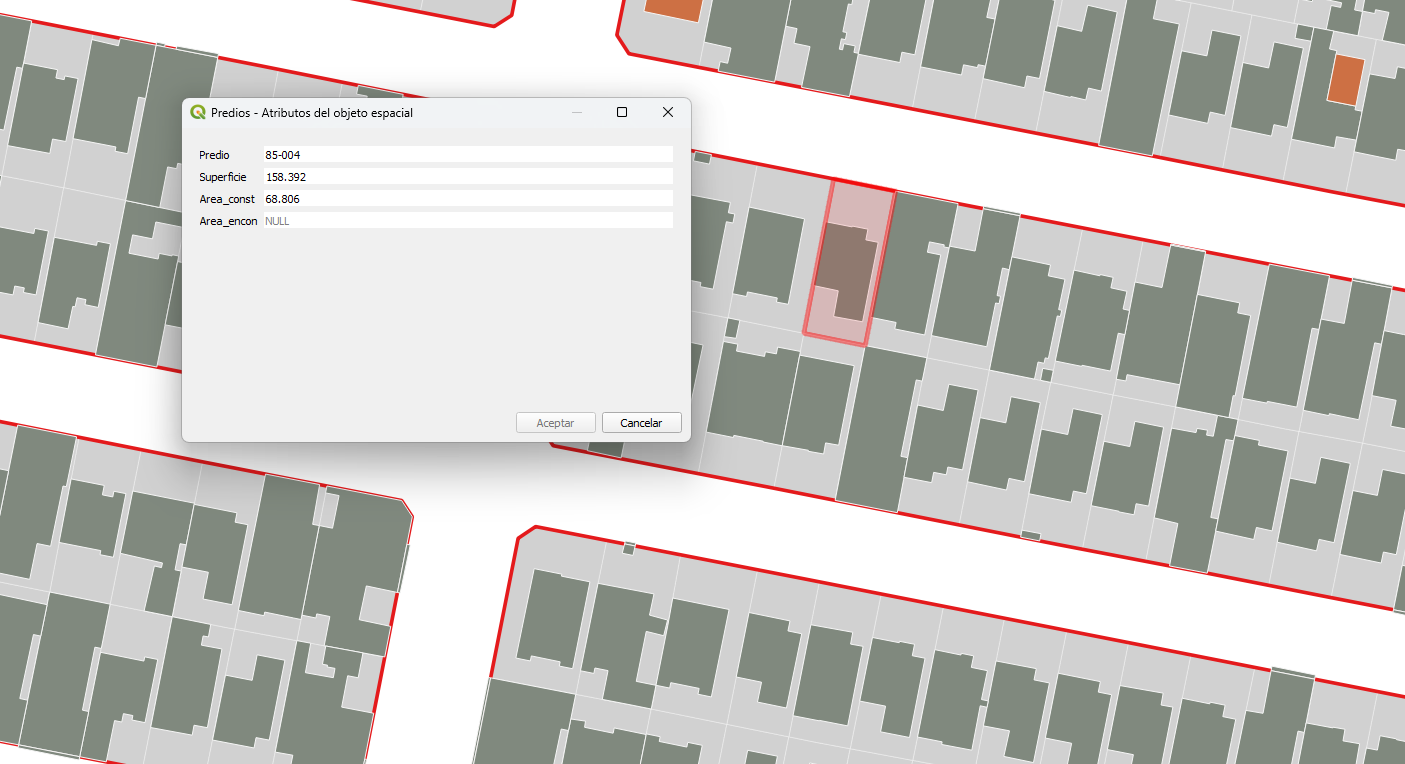Click the Predio field showing 85-004

(x=466, y=155)
